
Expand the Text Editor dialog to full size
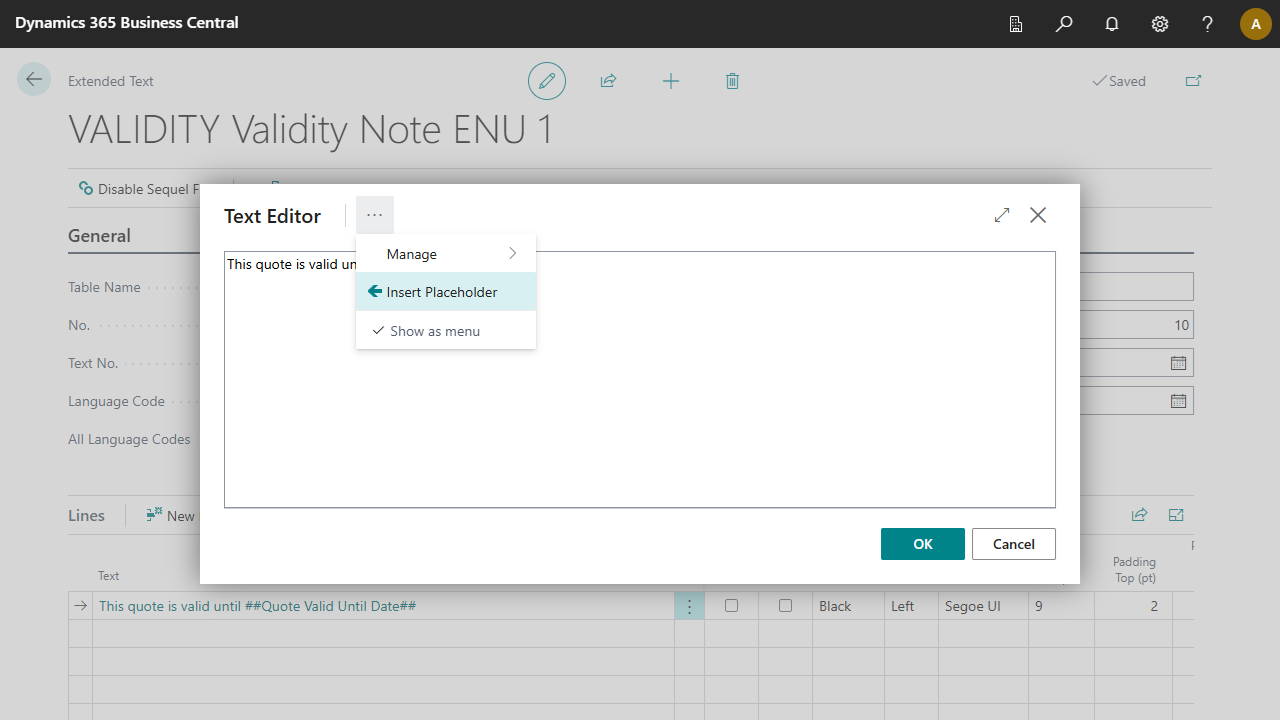(x=1002, y=215)
